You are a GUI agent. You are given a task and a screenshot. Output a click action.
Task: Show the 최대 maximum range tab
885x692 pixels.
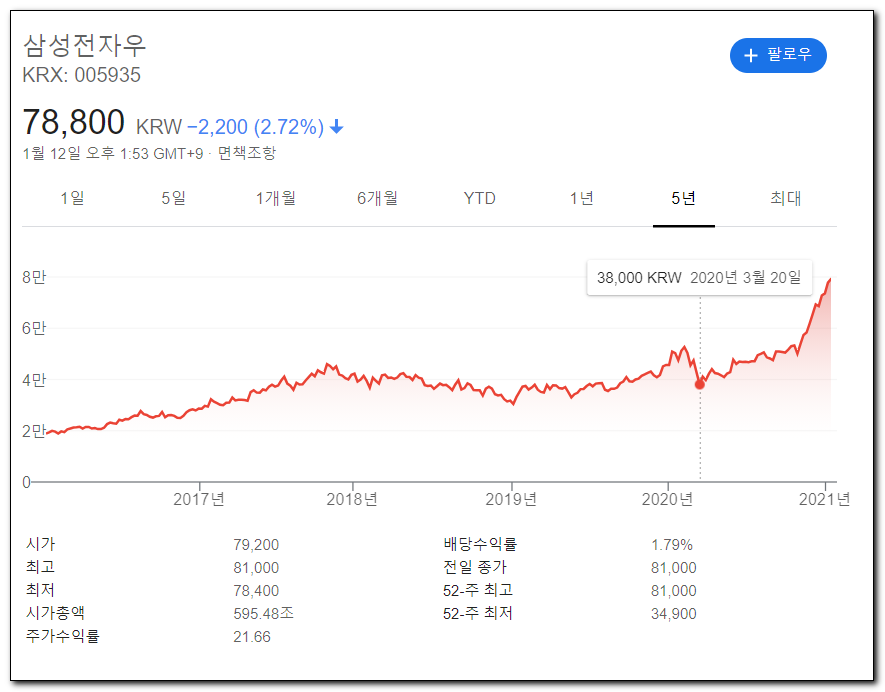point(785,198)
